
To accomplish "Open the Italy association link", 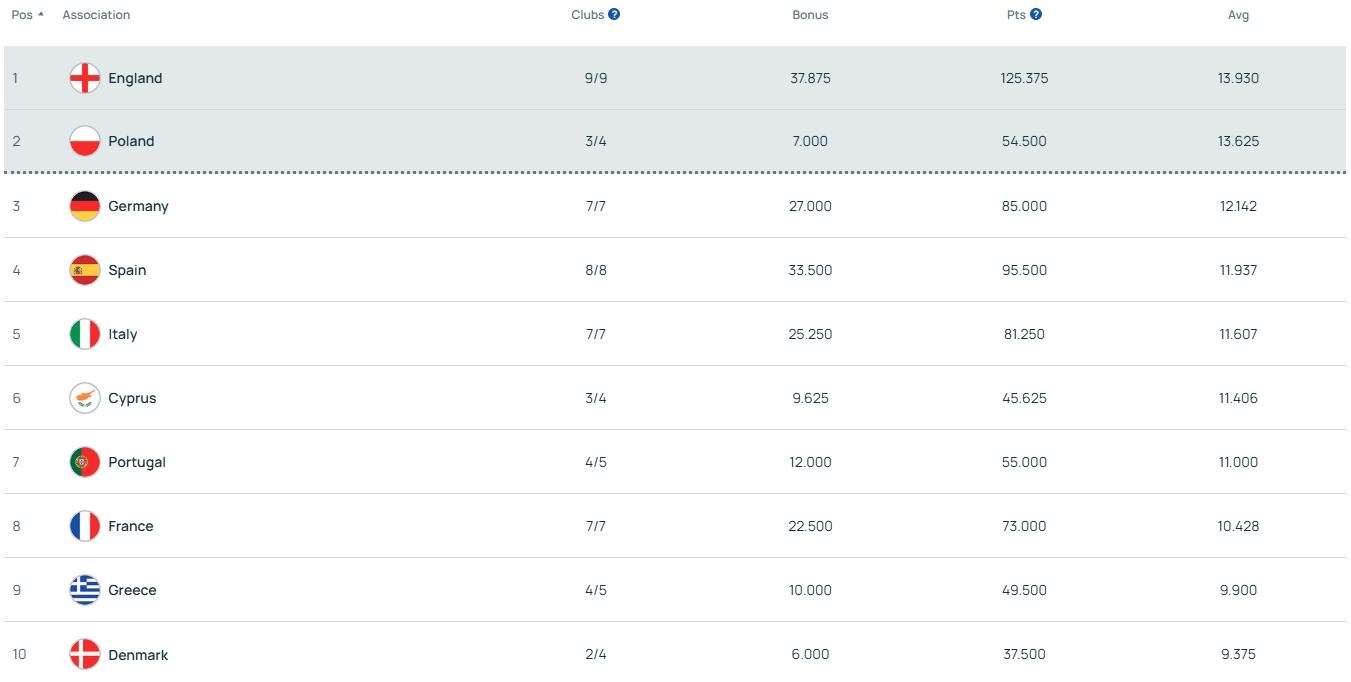I will 123,334.
